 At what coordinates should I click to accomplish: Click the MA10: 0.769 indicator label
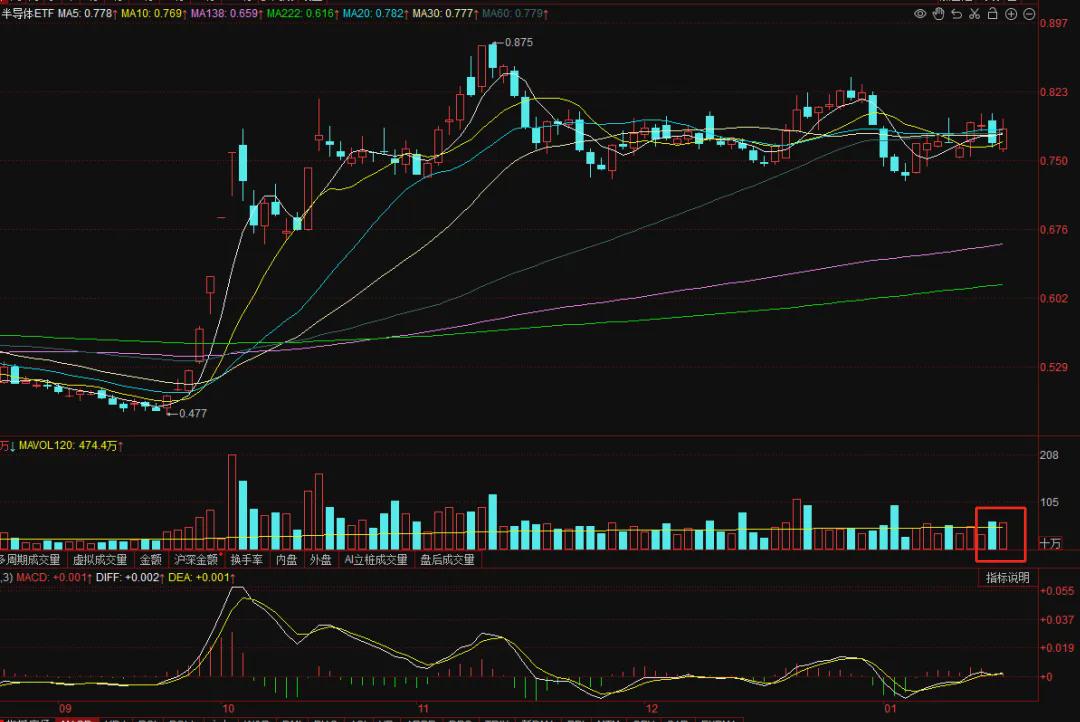coord(155,13)
